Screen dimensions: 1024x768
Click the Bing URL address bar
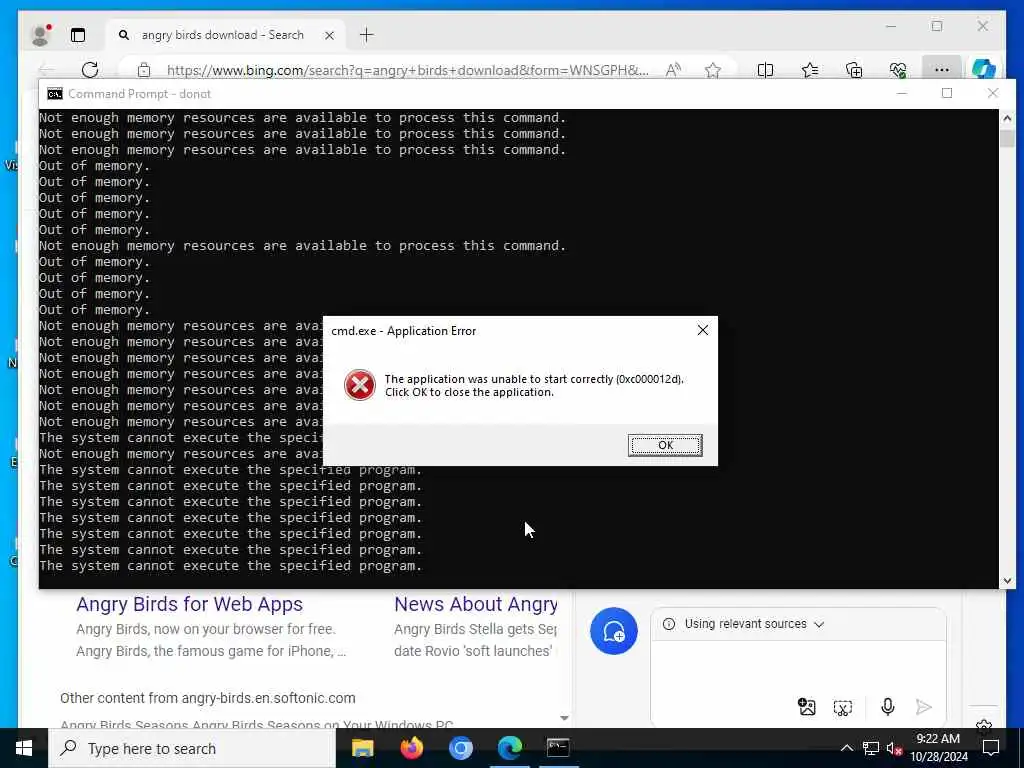point(408,70)
